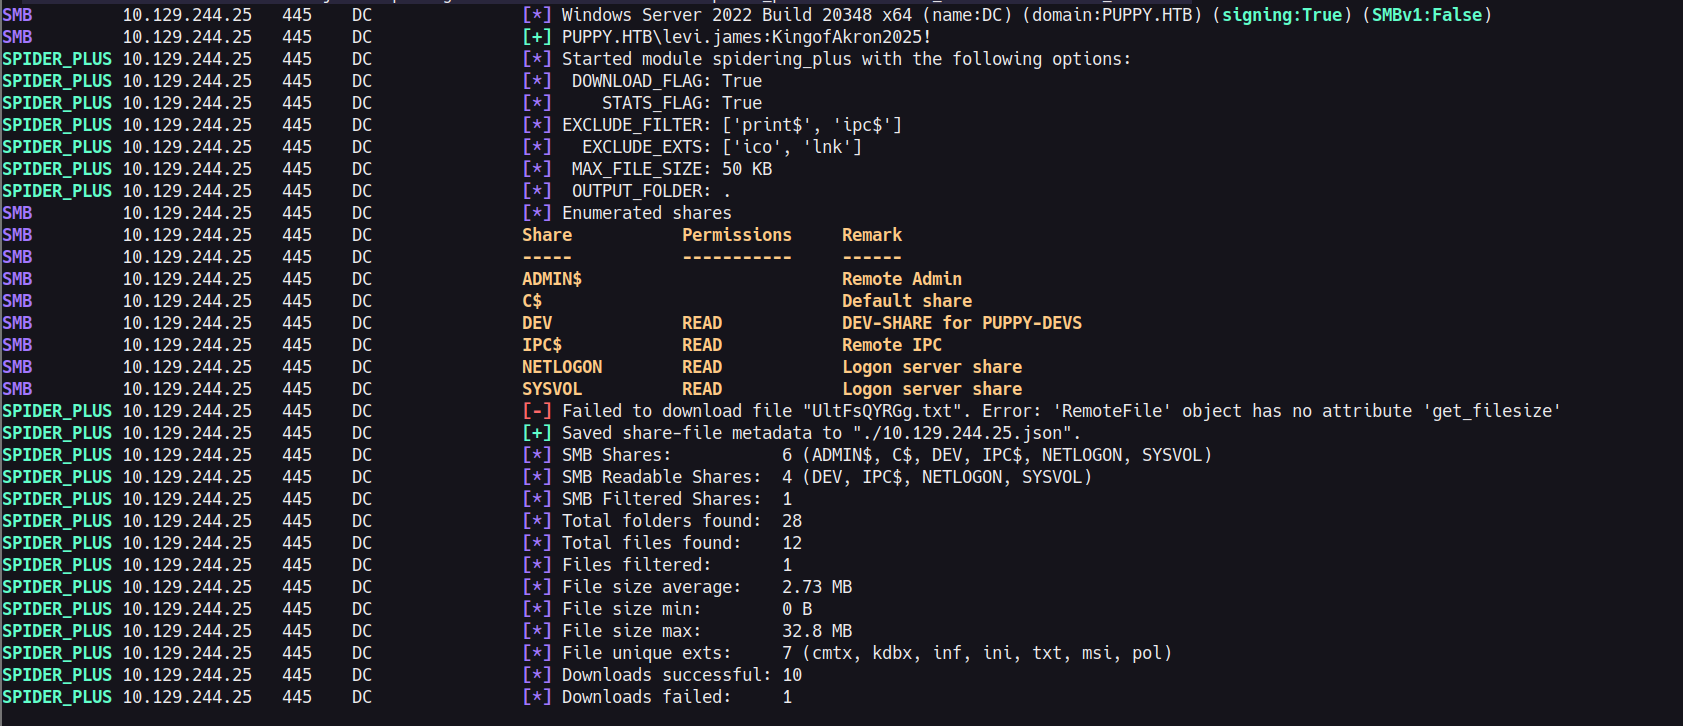Screen dimensions: 1683x726
Task: Click the 'Remote IPC' remark
Action: pos(892,345)
